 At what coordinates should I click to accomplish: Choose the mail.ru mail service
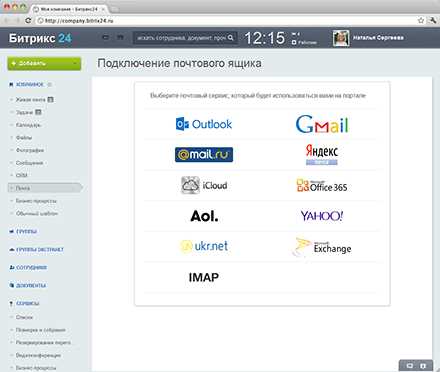pos(204,155)
